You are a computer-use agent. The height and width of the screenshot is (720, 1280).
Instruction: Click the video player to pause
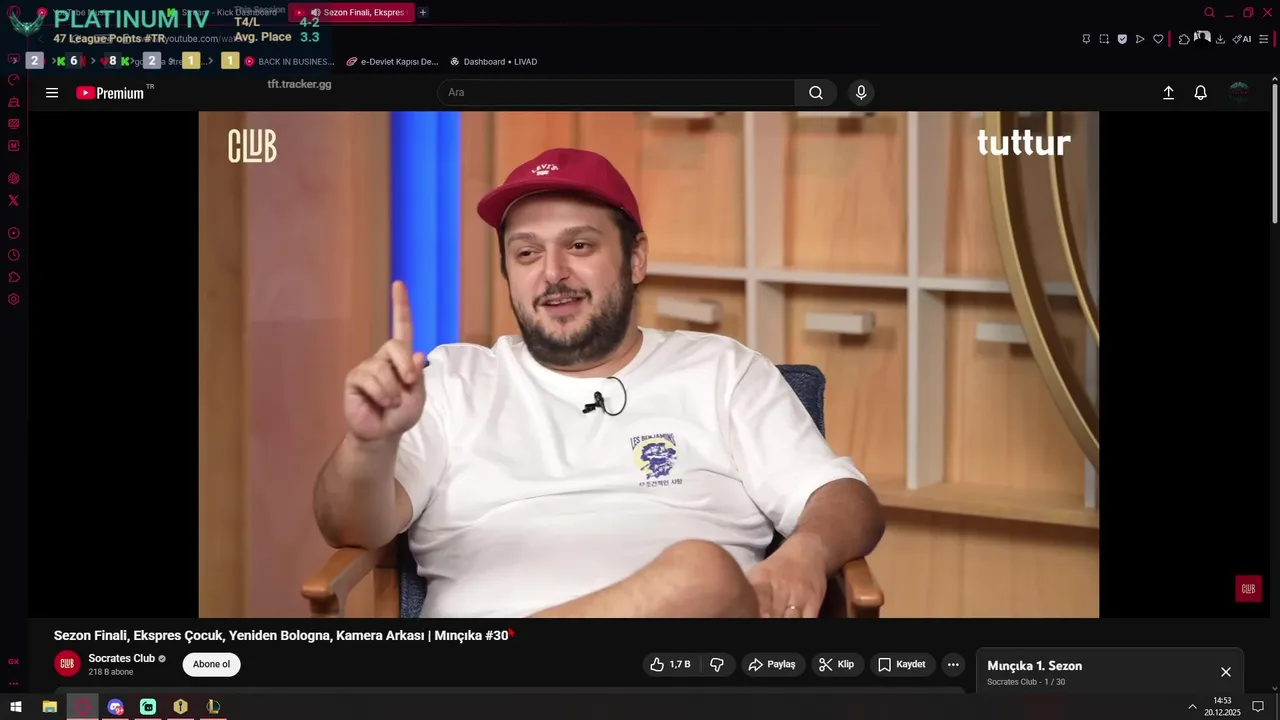point(648,364)
